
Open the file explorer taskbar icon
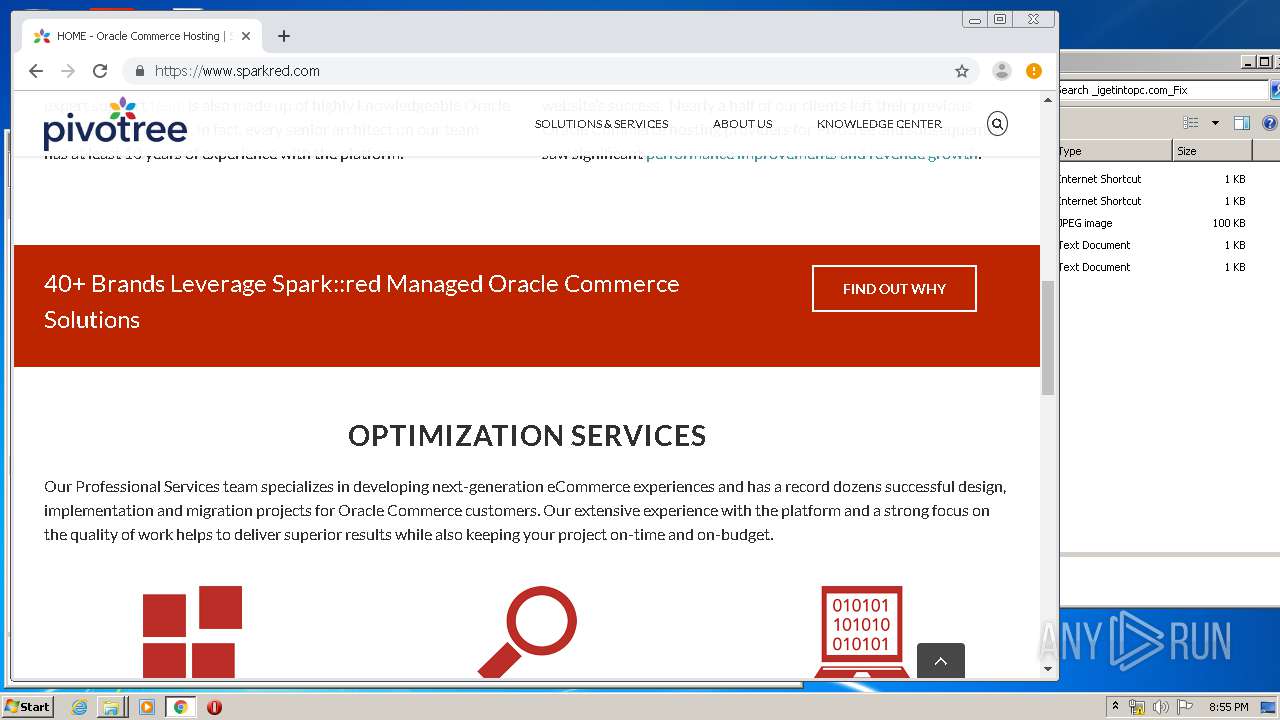111,707
